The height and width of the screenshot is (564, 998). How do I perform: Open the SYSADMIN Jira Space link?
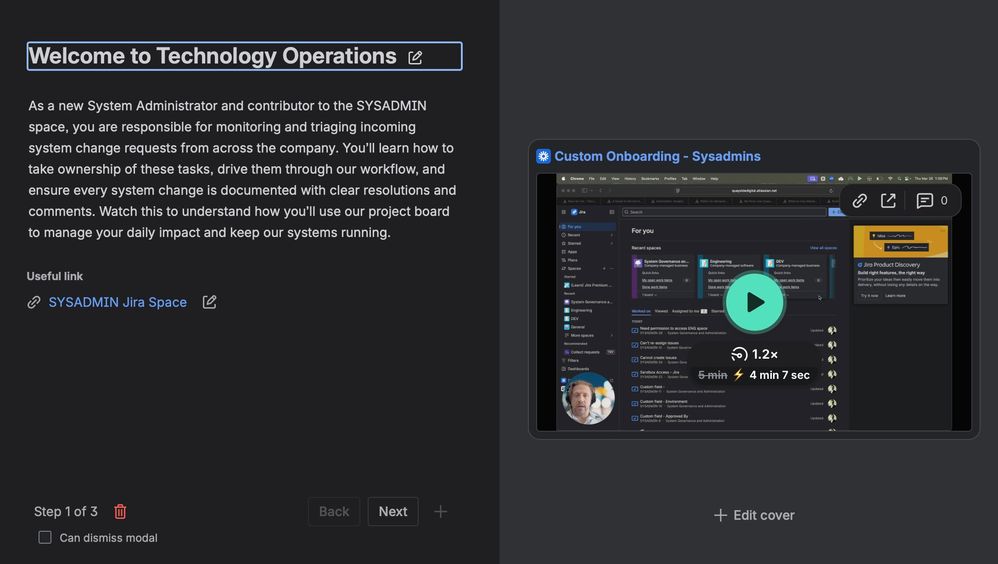click(118, 302)
